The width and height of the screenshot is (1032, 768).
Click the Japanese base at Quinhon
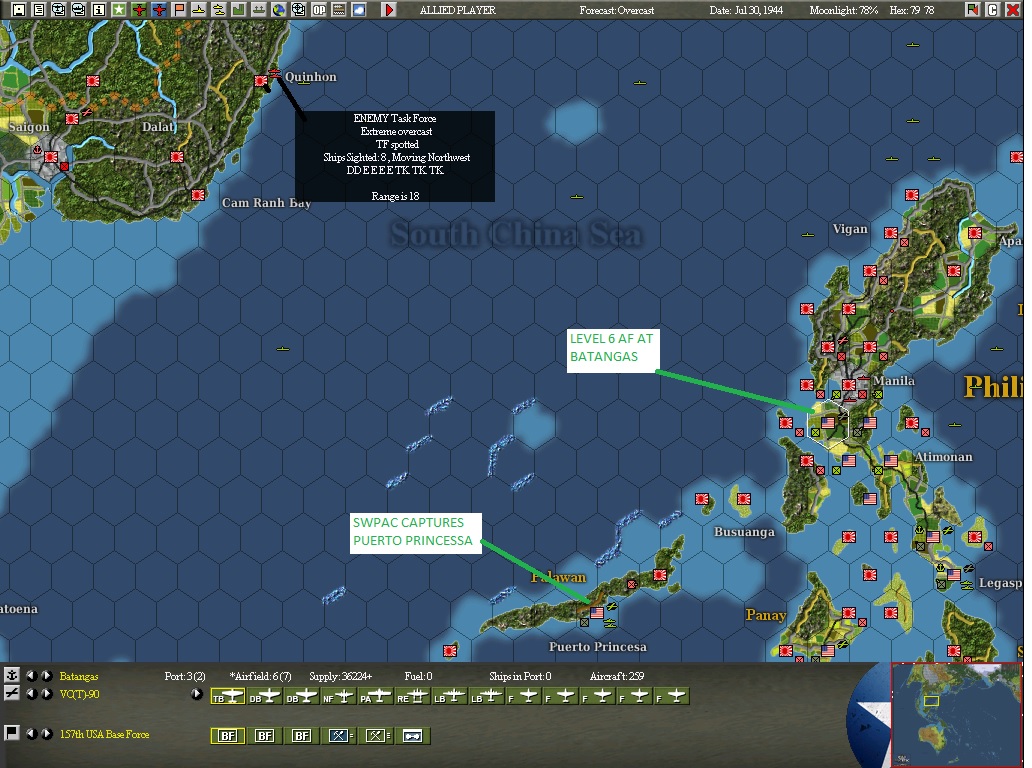[261, 81]
